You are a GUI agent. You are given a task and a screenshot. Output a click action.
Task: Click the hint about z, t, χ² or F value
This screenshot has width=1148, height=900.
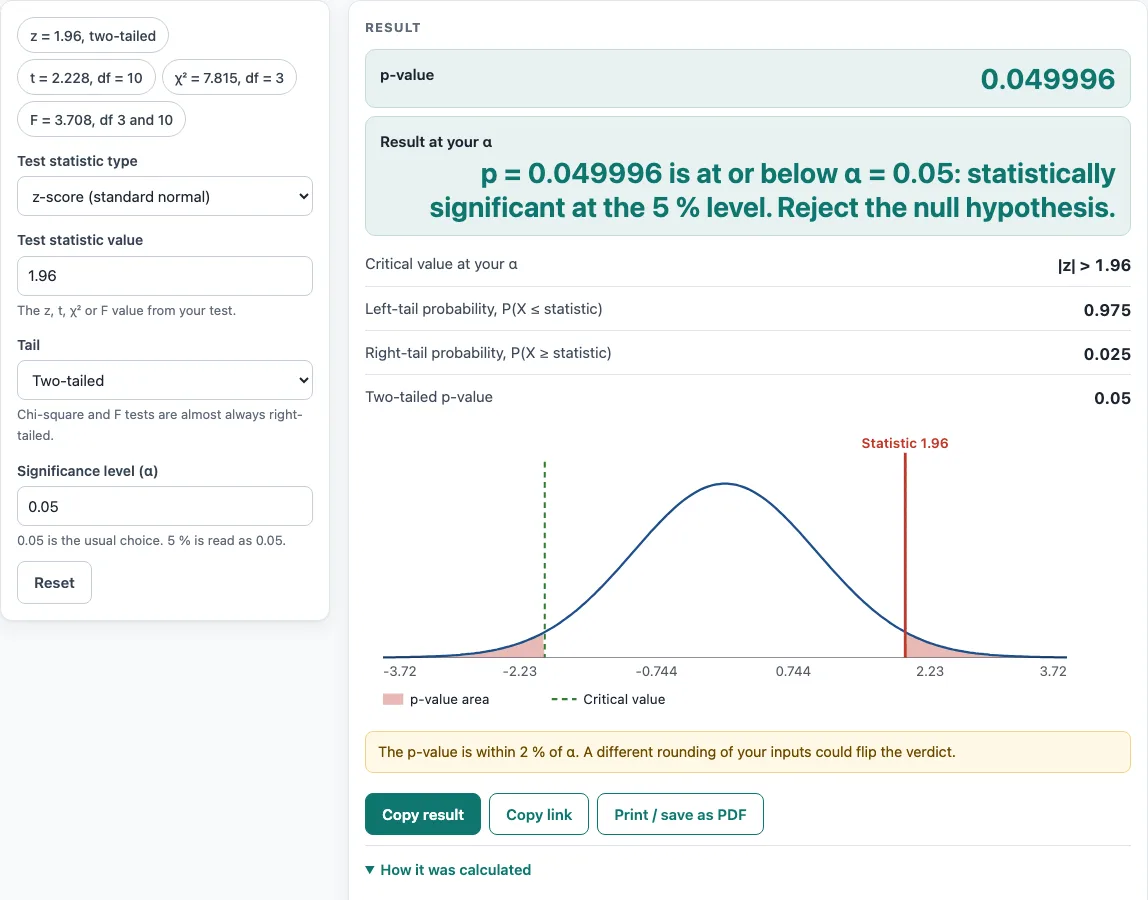[127, 310]
